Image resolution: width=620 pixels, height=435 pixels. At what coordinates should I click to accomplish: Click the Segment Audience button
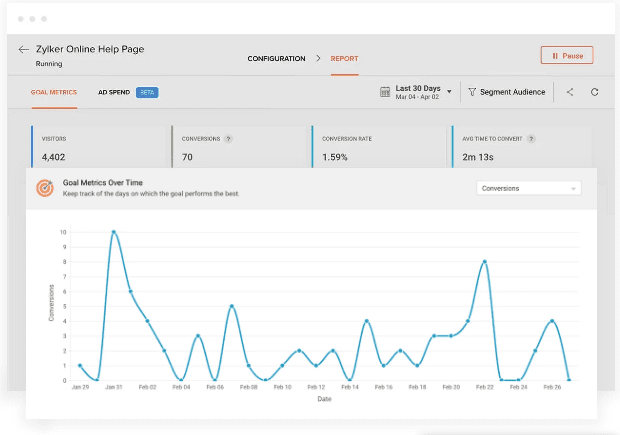tap(512, 92)
